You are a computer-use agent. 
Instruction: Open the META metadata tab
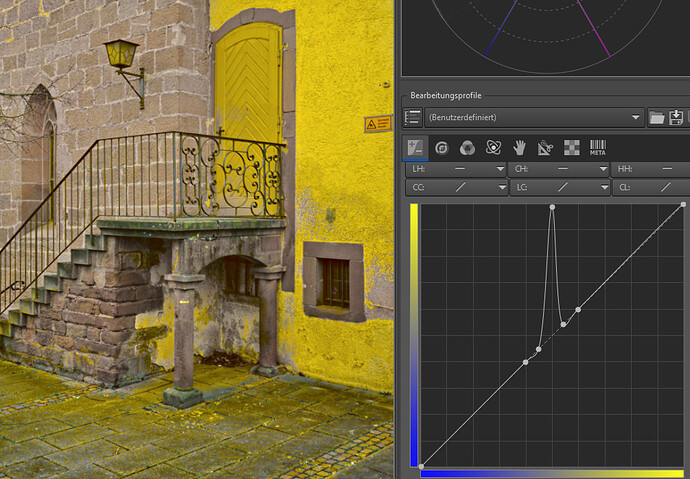tap(598, 148)
